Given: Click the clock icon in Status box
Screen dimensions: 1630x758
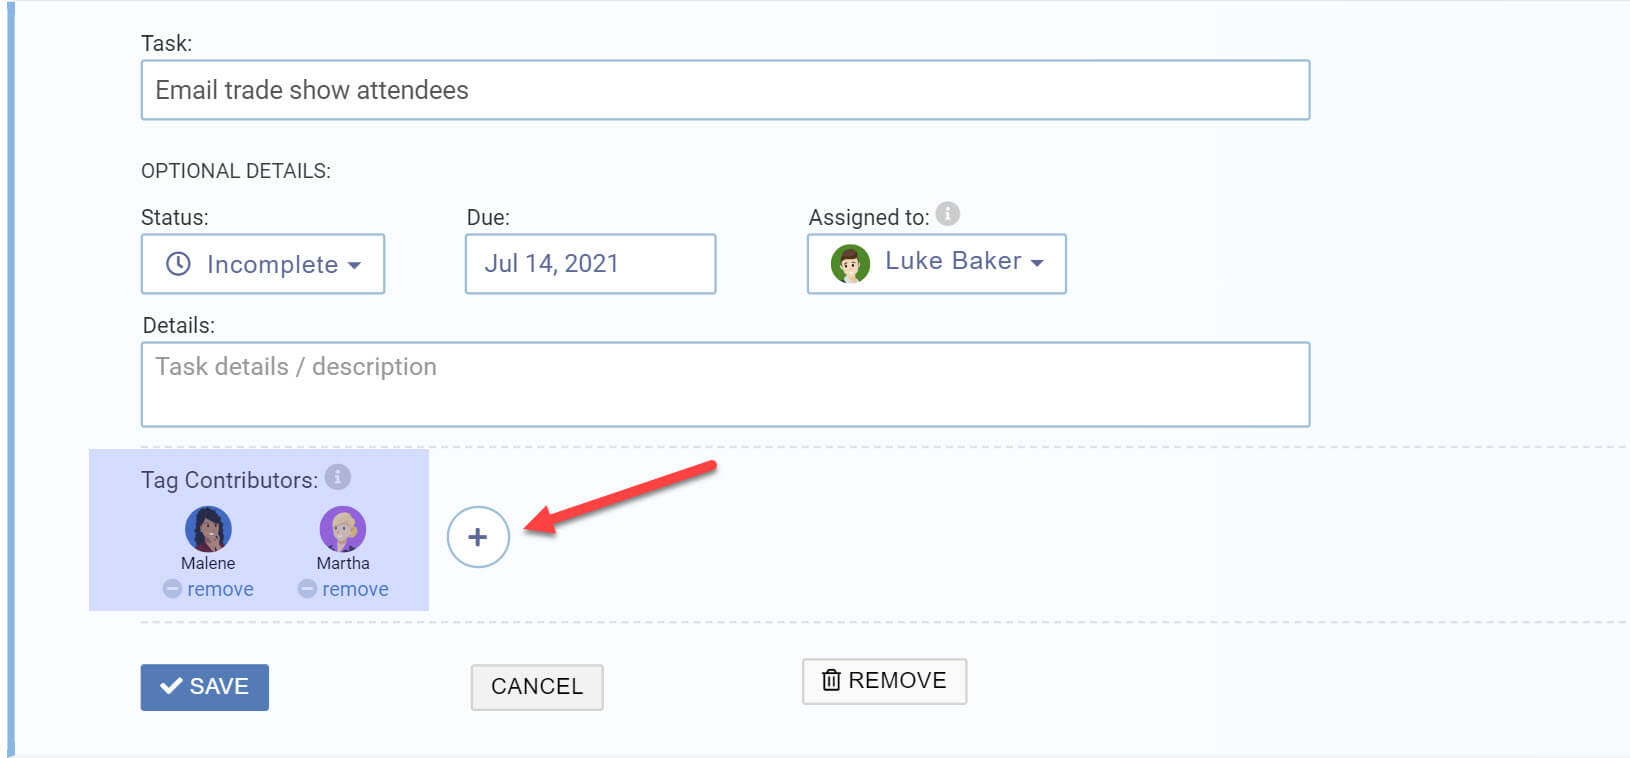Looking at the screenshot, I should pyautogui.click(x=178, y=264).
